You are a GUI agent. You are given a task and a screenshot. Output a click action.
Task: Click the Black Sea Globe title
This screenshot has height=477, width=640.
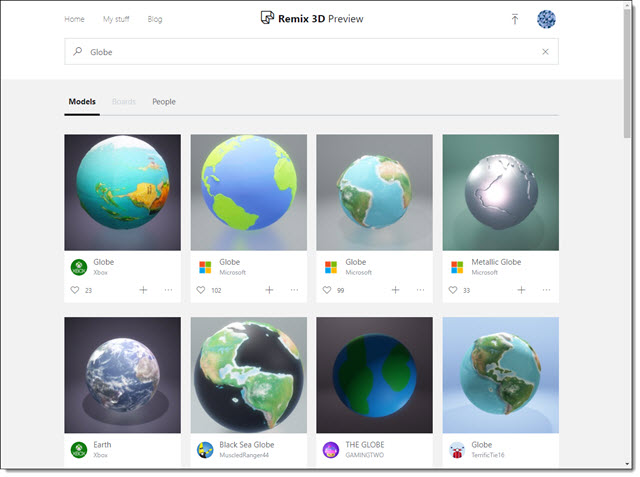coord(247,445)
